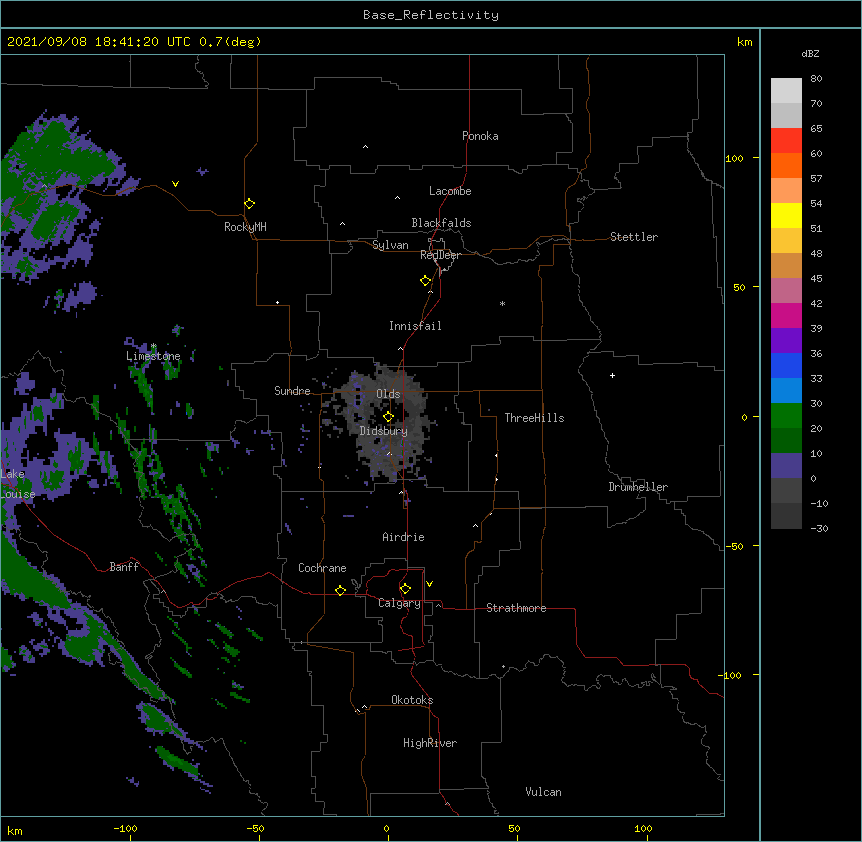
Task: Click the Banff label
Action: 124,567
